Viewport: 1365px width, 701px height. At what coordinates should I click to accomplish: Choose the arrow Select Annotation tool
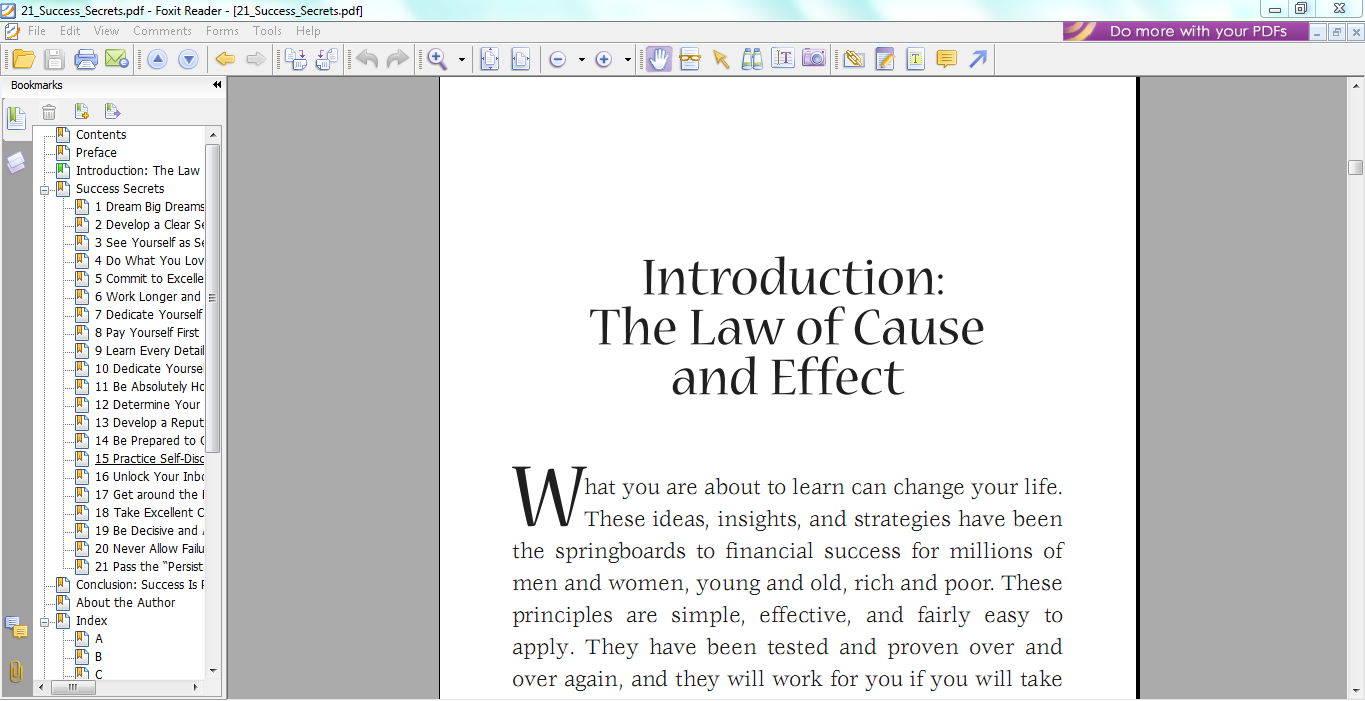point(721,60)
